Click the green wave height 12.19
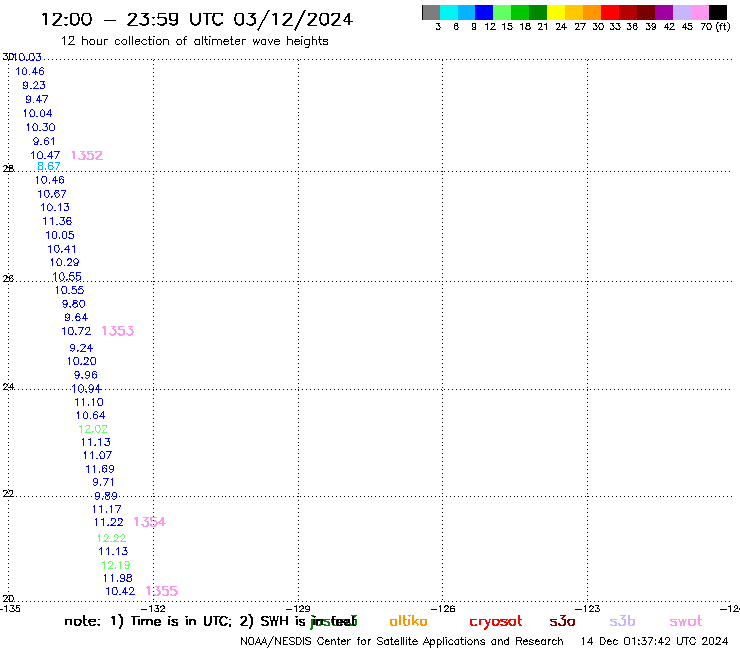Viewport: 740px width, 650px height. click(x=116, y=565)
